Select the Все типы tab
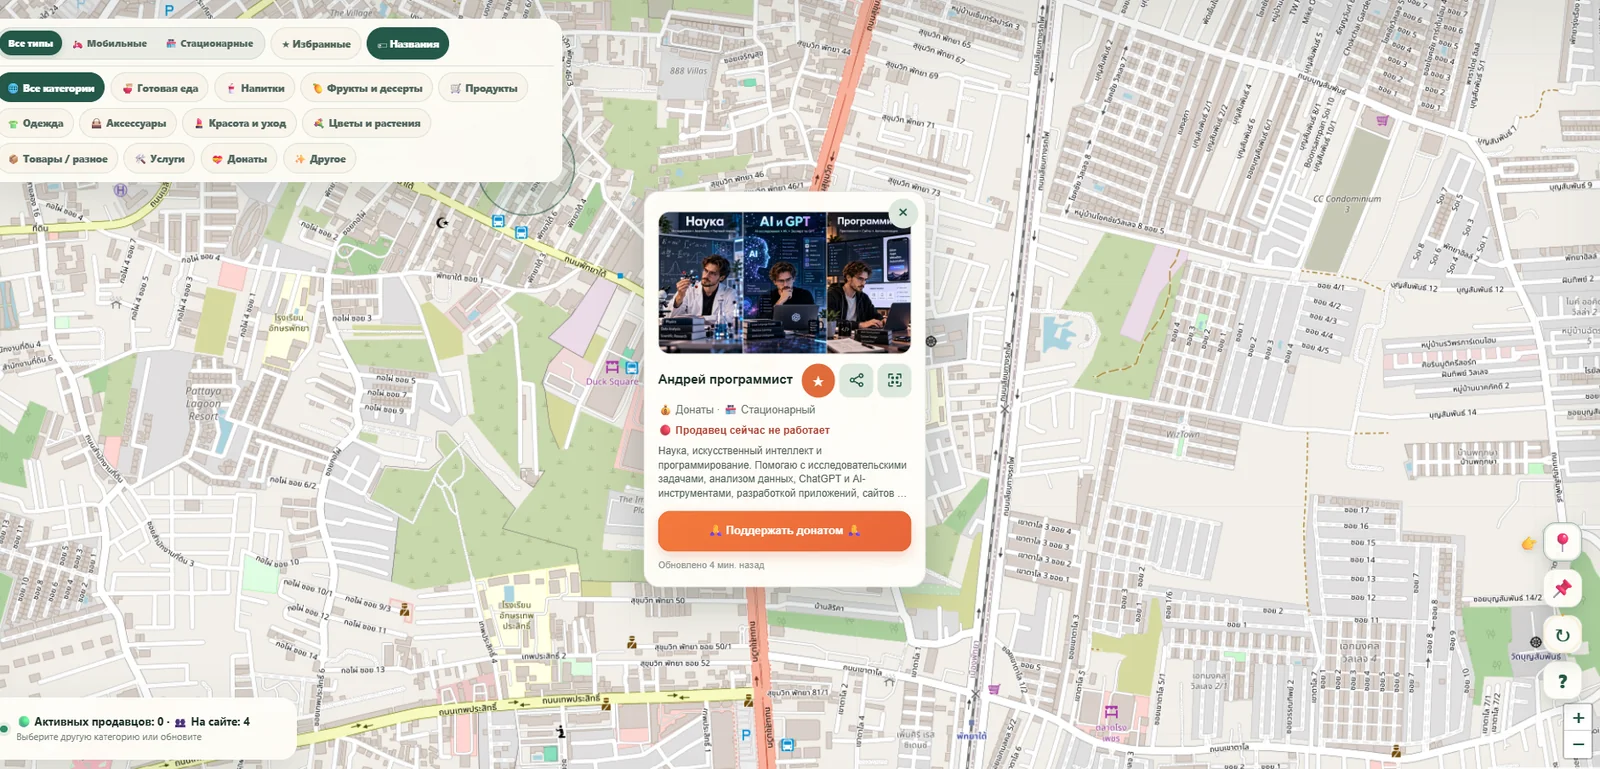 [31, 44]
